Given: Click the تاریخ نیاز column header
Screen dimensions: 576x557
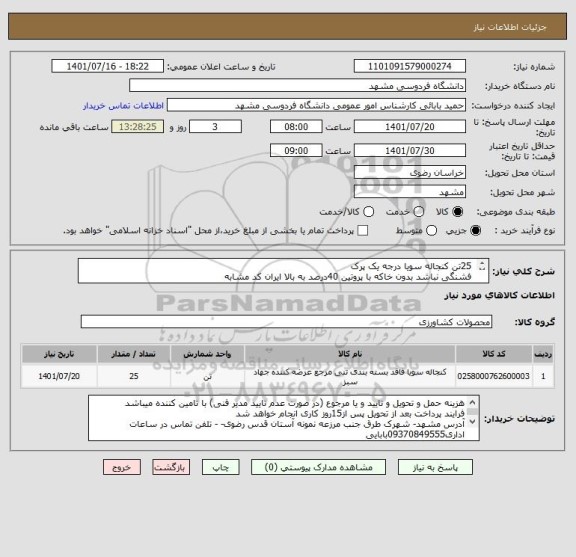Looking at the screenshot, I should (x=59, y=354).
